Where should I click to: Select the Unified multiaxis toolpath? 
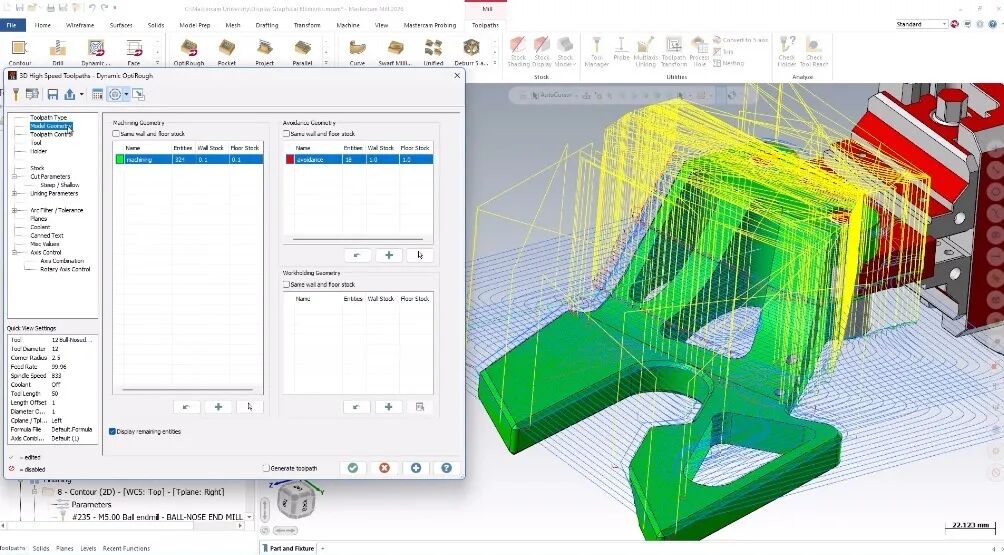pos(433,52)
